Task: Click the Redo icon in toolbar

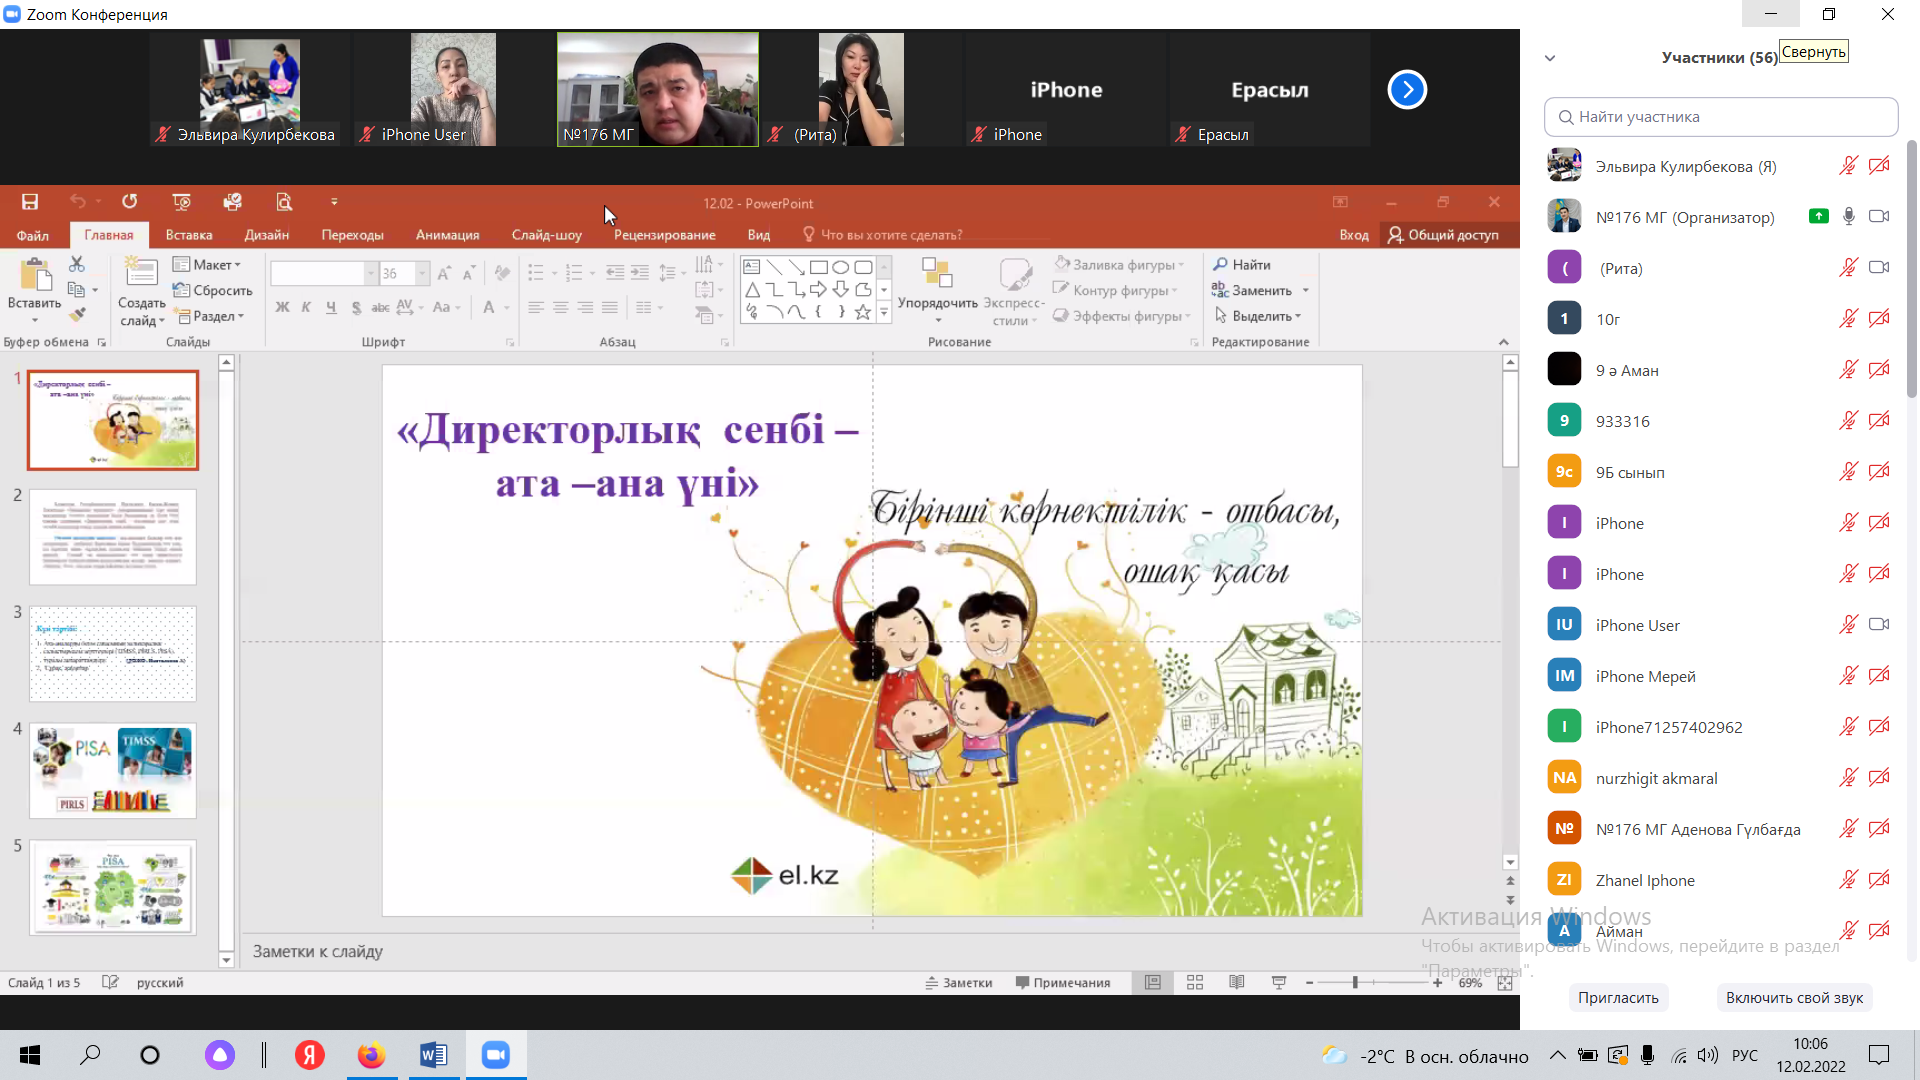Action: pos(128,202)
